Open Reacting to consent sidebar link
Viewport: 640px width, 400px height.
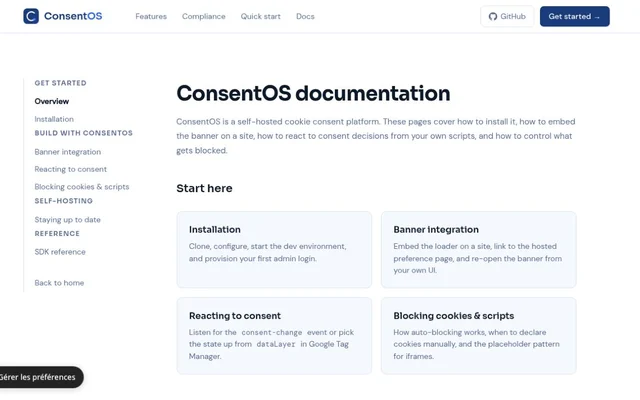71,169
